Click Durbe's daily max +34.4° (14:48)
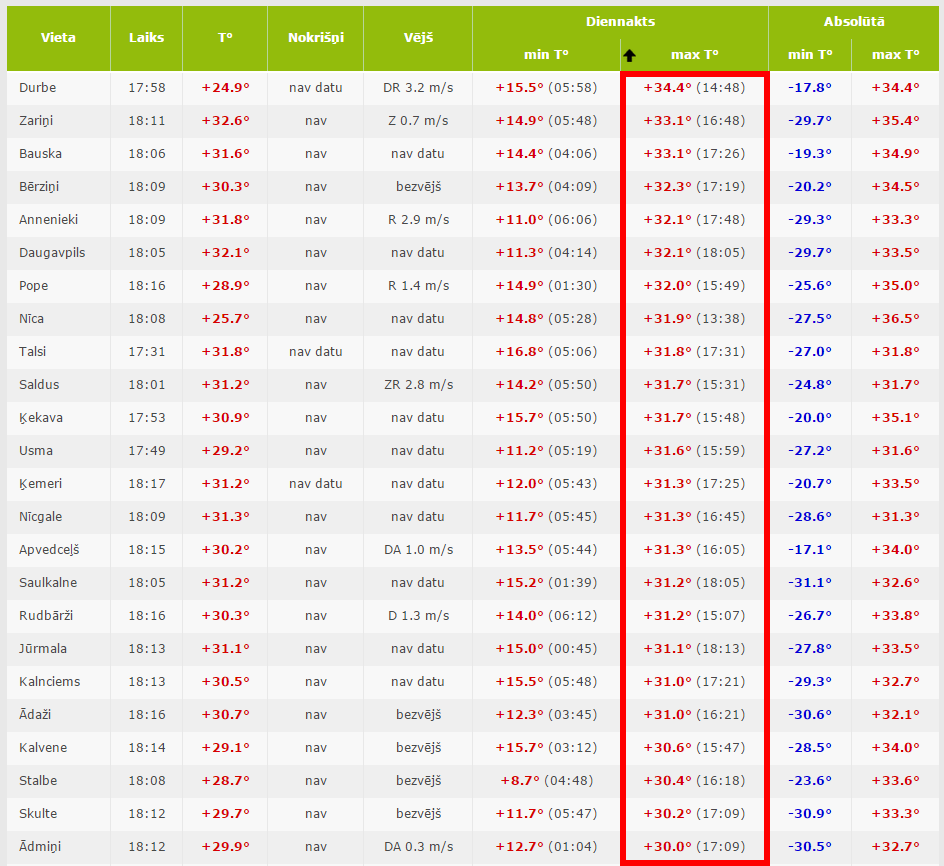 coord(694,87)
